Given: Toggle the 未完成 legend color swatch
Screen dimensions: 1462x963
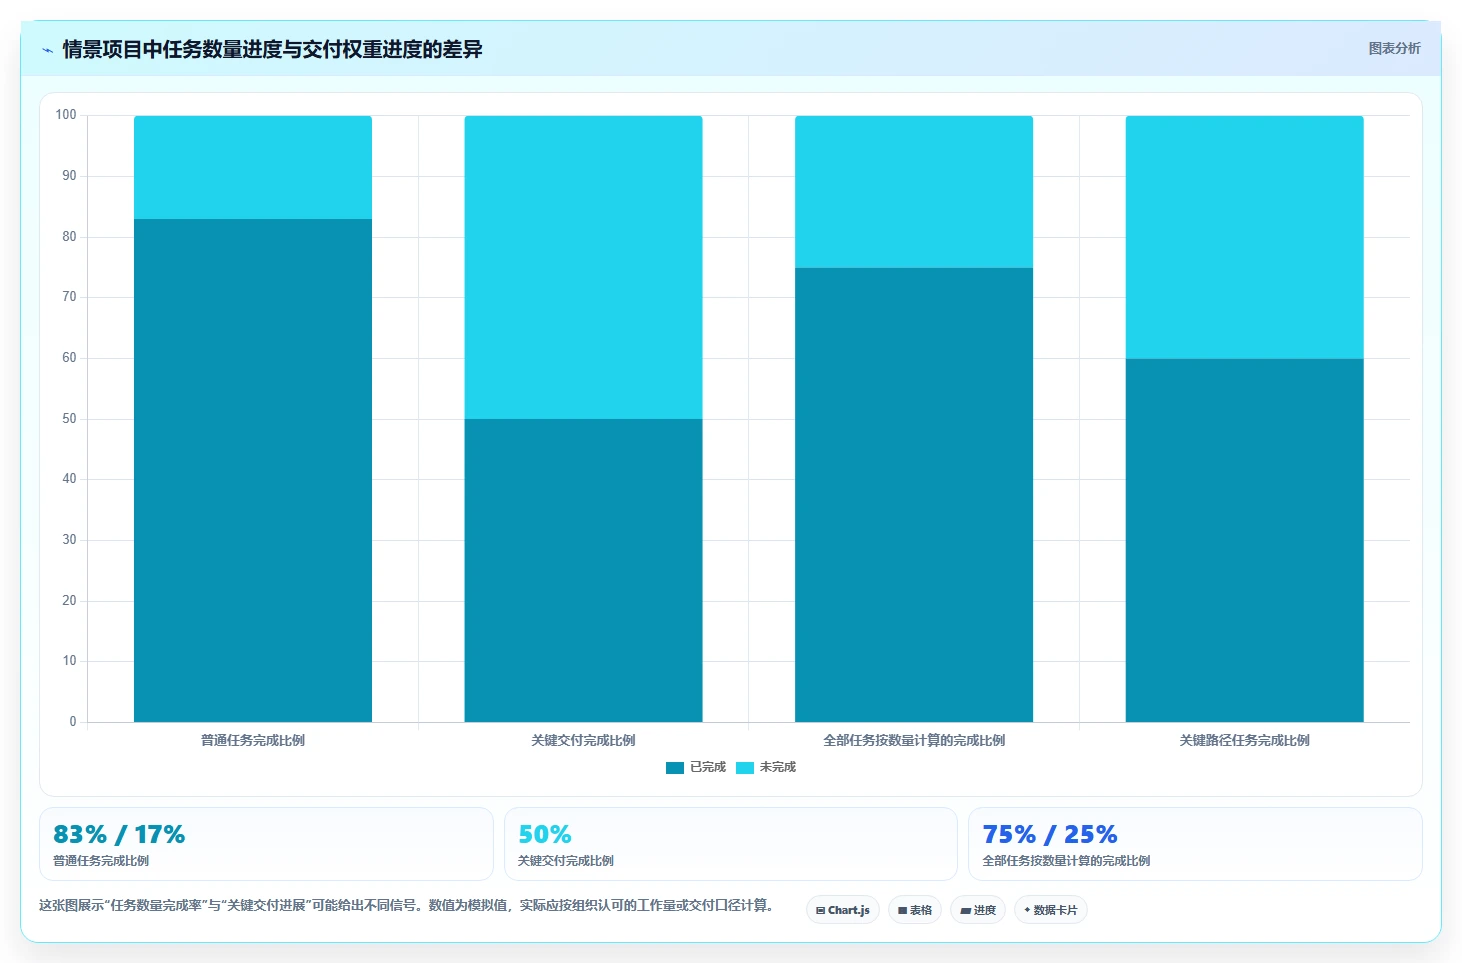Looking at the screenshot, I should click(745, 768).
